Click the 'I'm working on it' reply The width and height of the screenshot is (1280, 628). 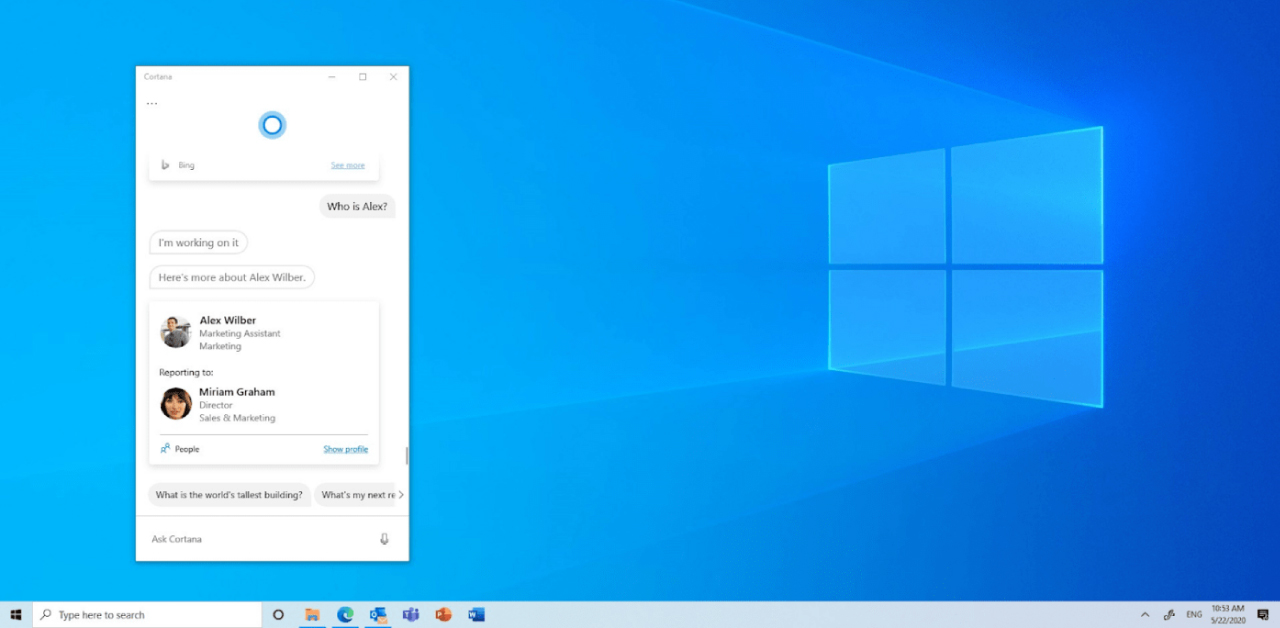click(198, 242)
